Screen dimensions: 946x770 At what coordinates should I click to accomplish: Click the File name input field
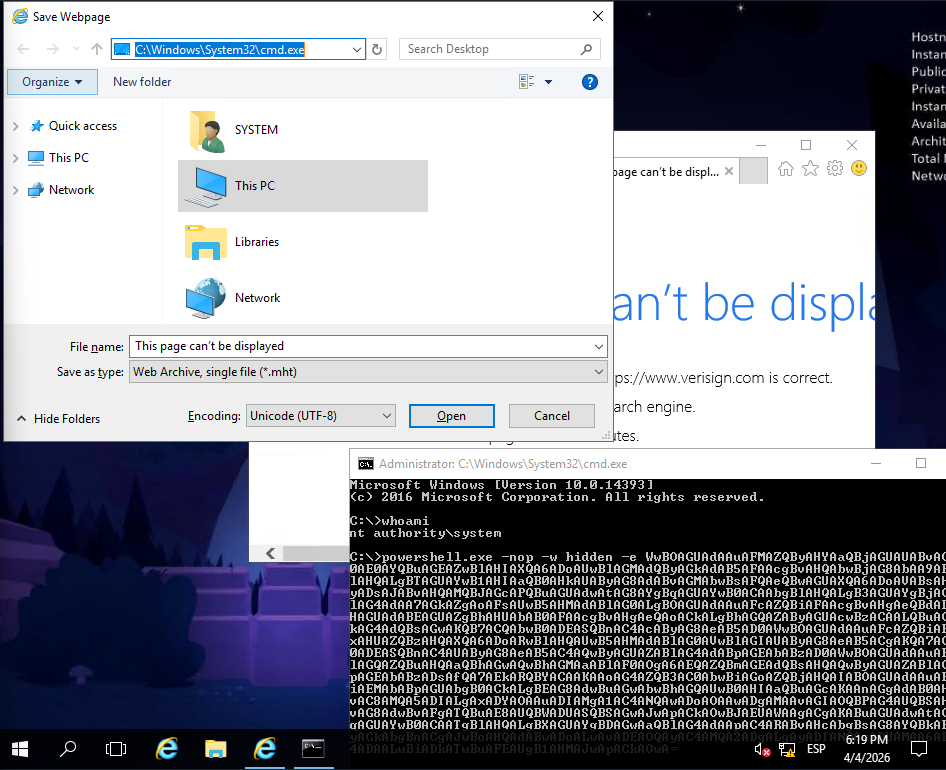click(360, 346)
